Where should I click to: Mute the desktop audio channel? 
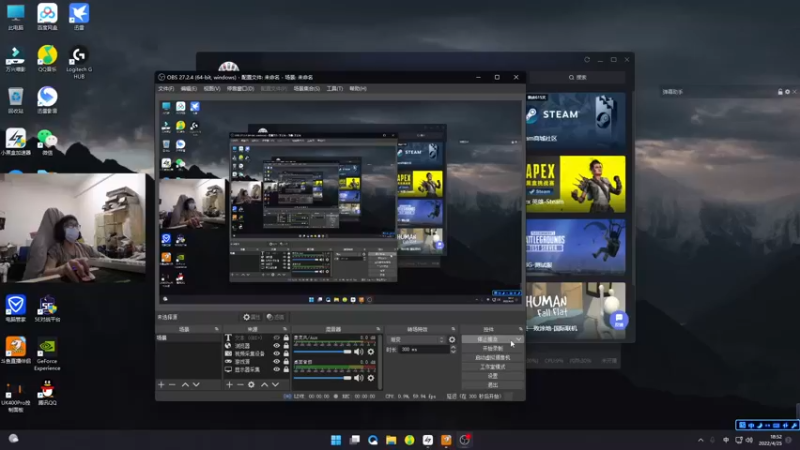[359, 378]
